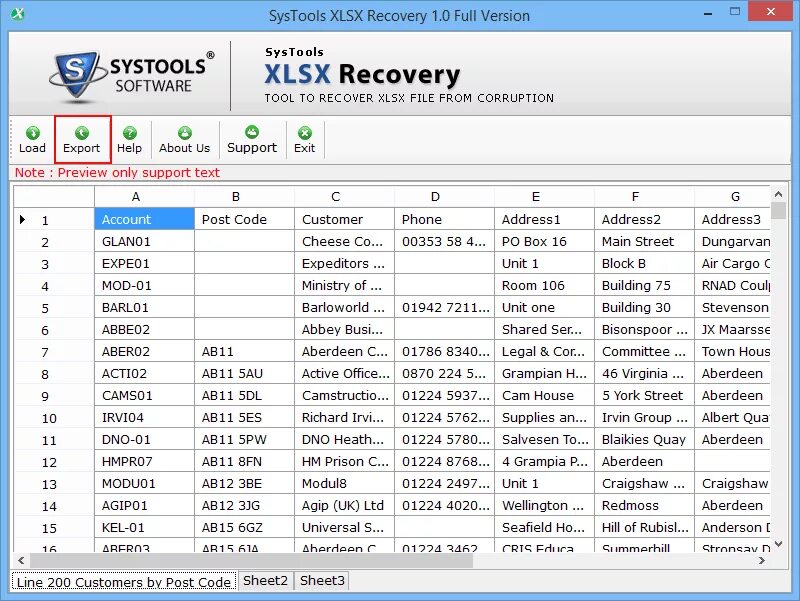This screenshot has height=601, width=800.
Task: Select column header B
Action: point(244,197)
